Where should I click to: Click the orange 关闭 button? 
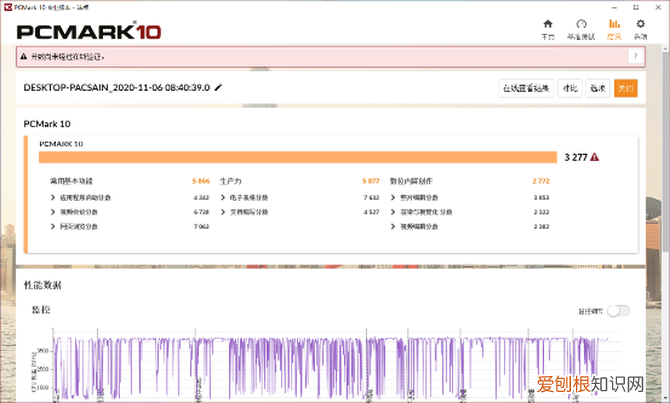tap(626, 88)
